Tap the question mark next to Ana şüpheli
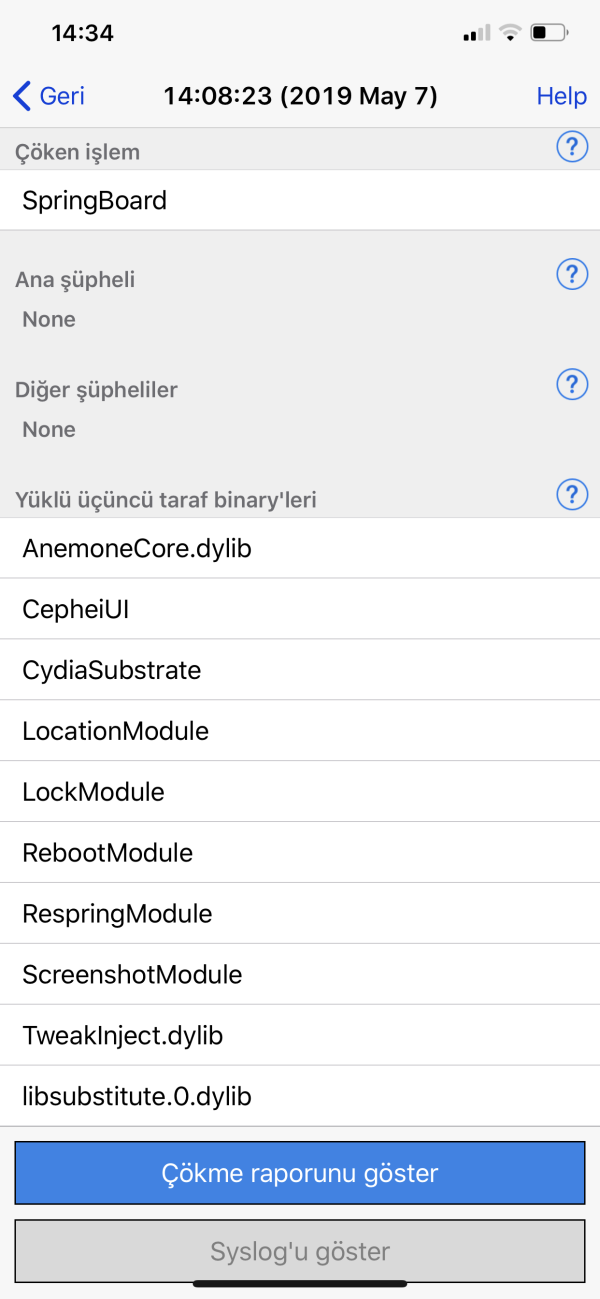 tap(571, 274)
